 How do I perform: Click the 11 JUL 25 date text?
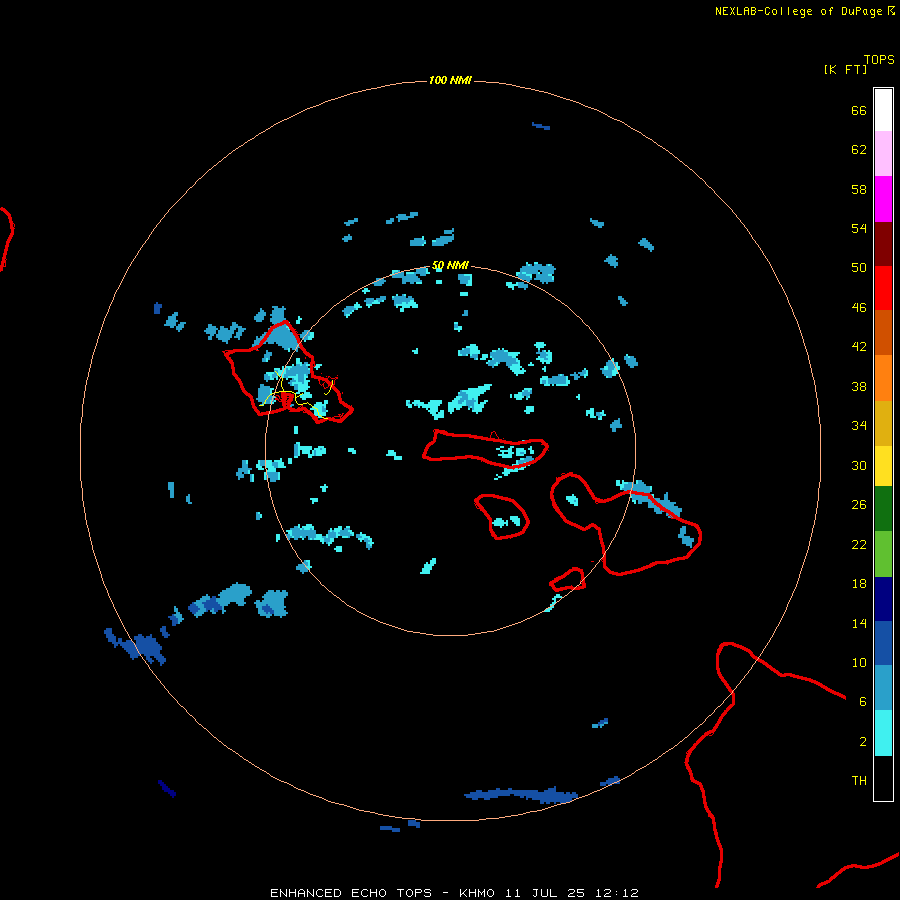pos(545,893)
